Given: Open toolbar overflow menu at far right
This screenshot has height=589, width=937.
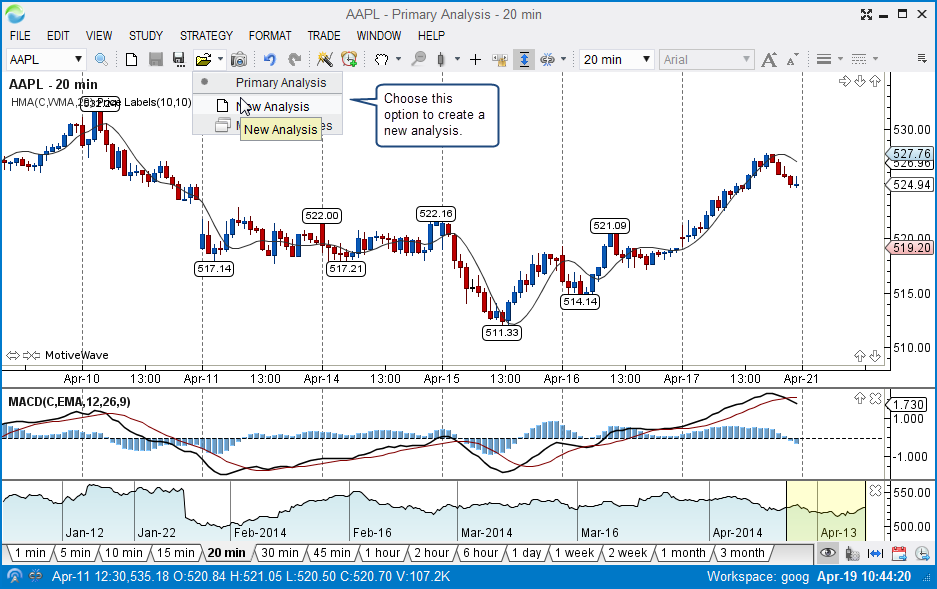Looking at the screenshot, I should (x=922, y=58).
